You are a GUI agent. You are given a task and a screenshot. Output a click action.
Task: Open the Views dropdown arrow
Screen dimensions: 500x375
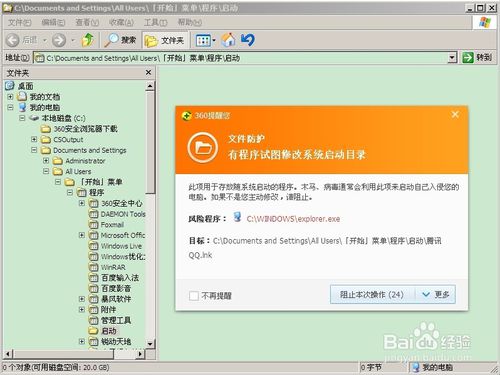[214, 40]
